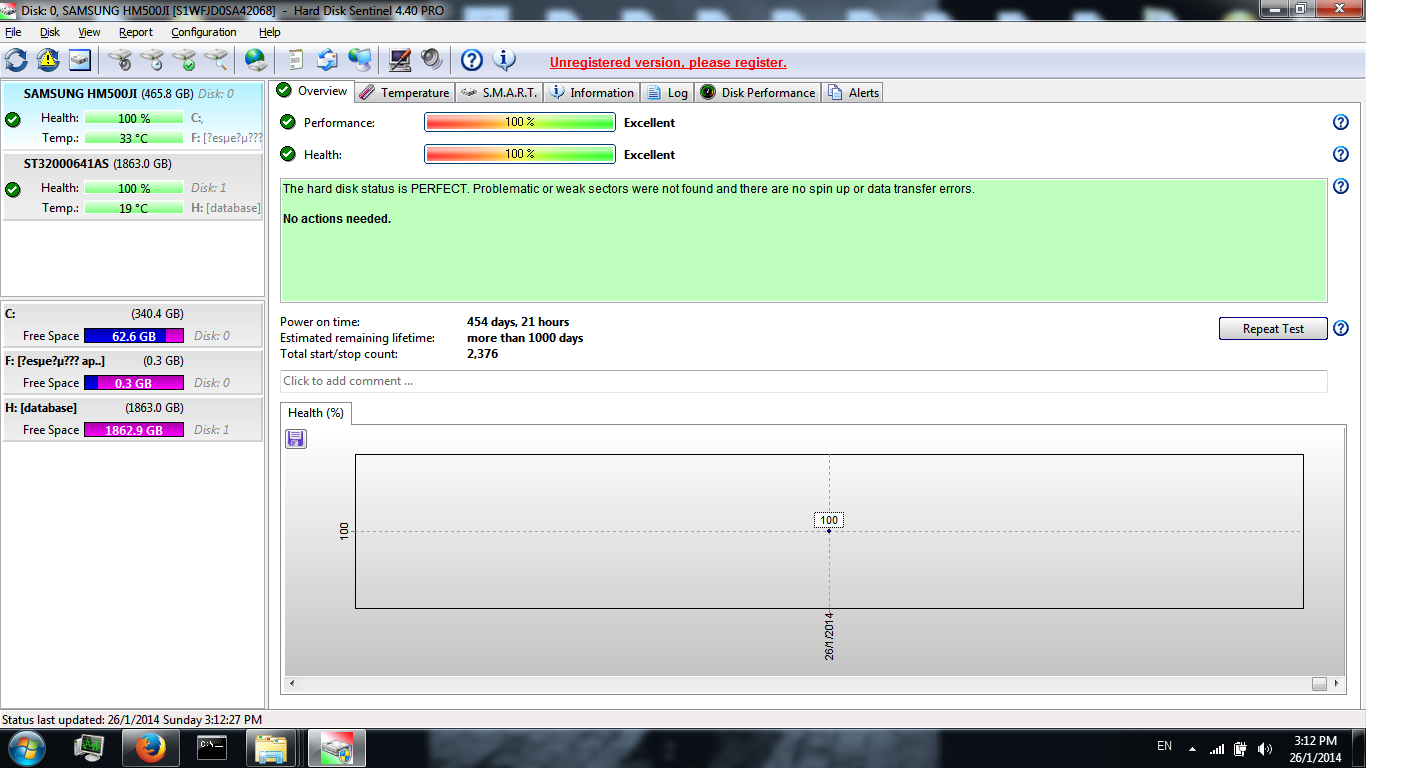The width and height of the screenshot is (1404, 768).
Task: Click the disk with magnifier surface test icon
Action: (216, 59)
